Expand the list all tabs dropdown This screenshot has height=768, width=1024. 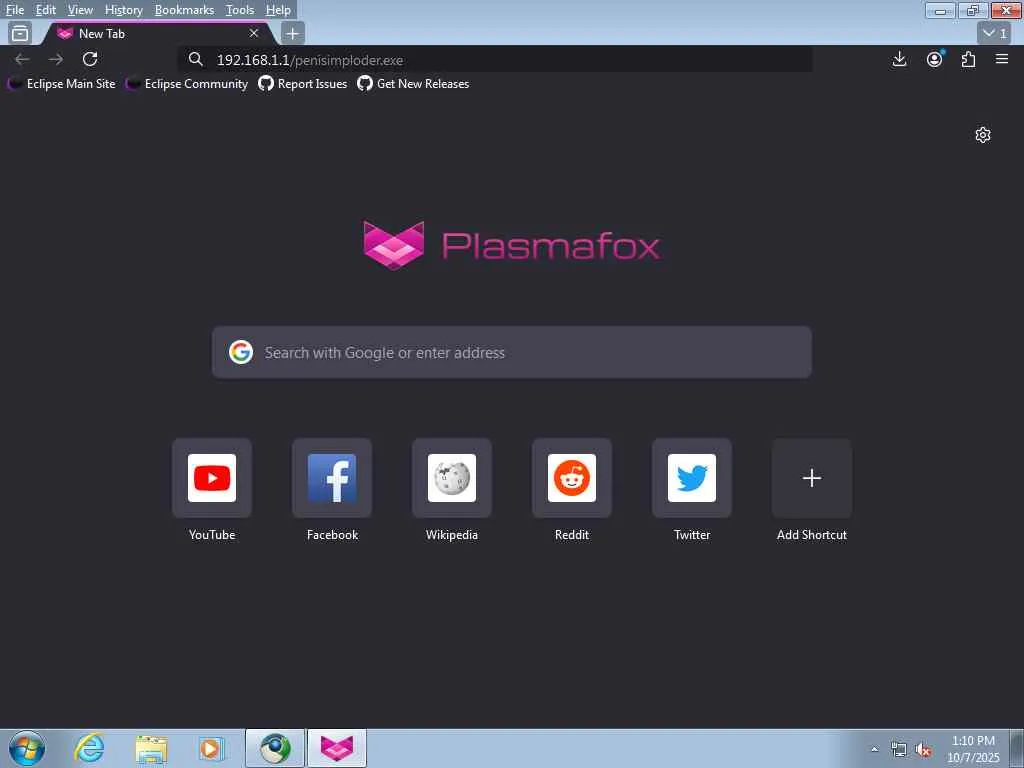tap(995, 33)
